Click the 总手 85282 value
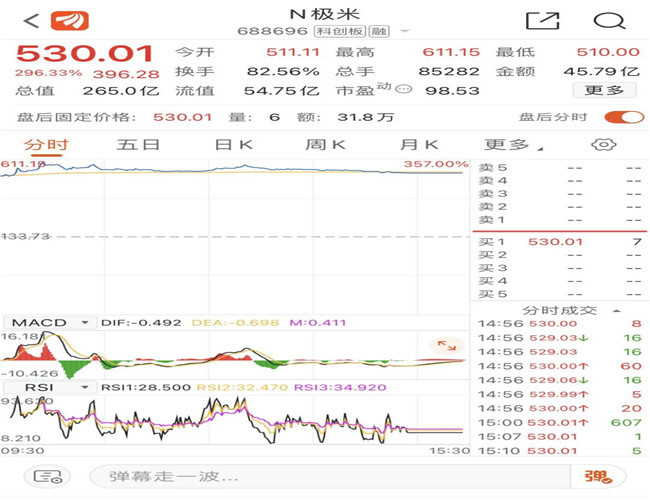This screenshot has width=650, height=500. (449, 71)
